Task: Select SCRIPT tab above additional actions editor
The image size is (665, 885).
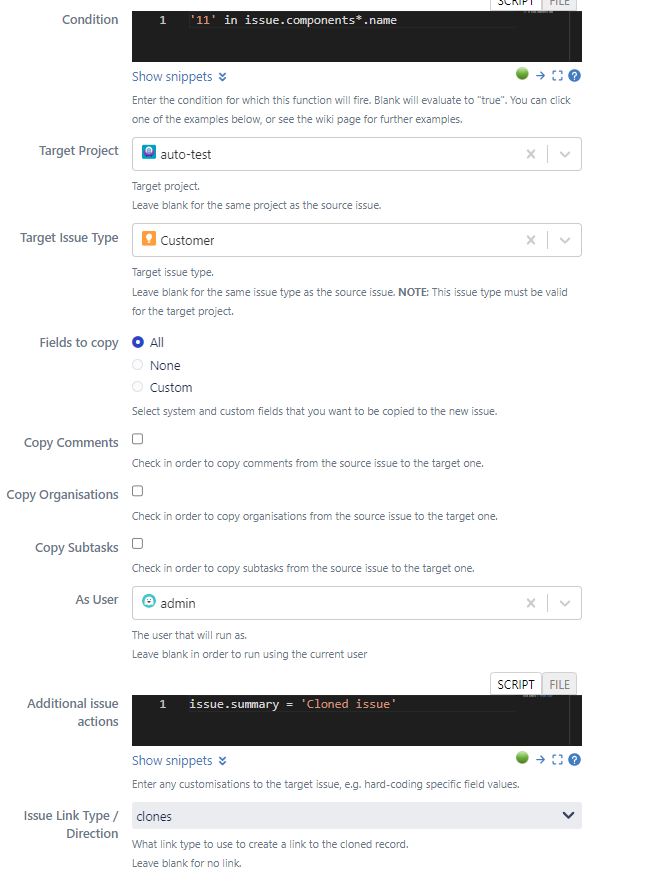Action: coord(515,684)
